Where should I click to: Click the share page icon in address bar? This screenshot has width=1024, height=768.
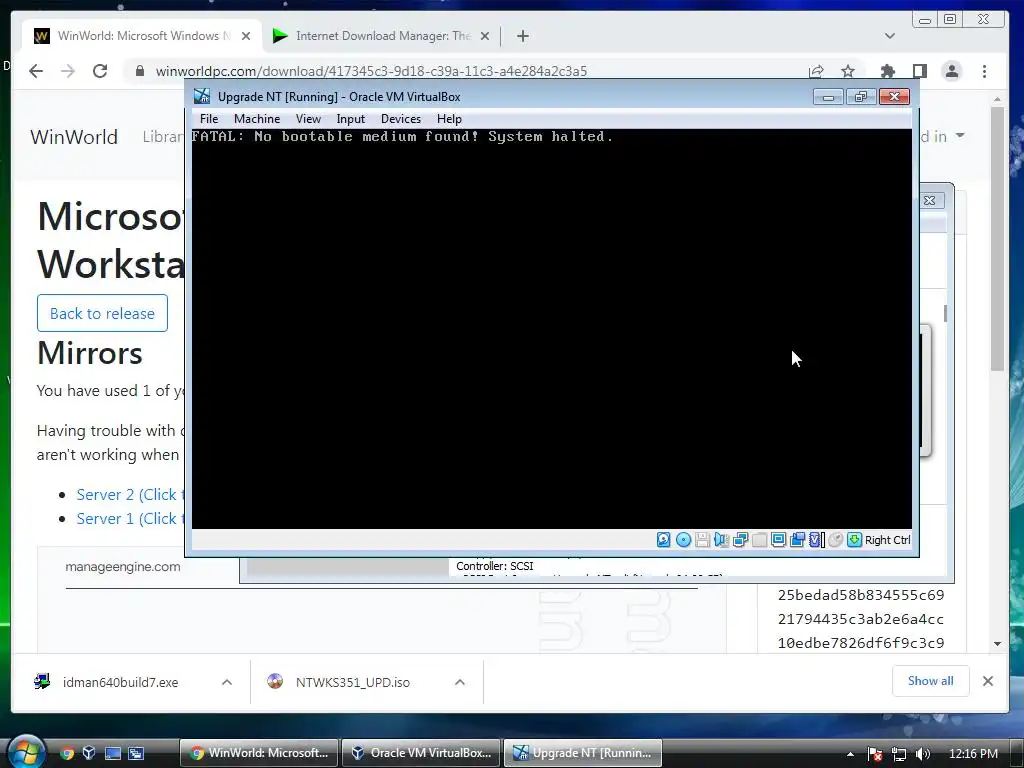click(816, 71)
